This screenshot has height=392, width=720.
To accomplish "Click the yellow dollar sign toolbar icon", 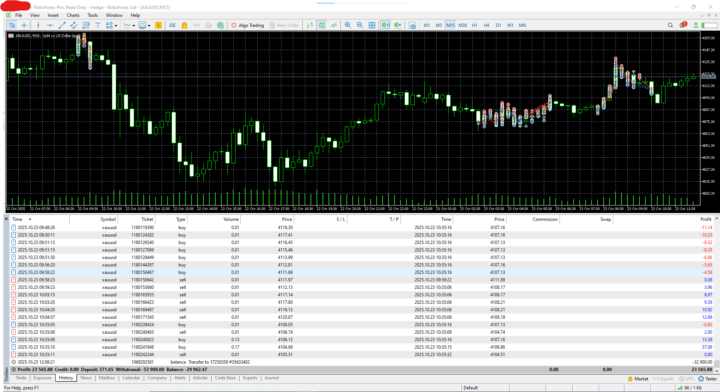I will point(158,25).
